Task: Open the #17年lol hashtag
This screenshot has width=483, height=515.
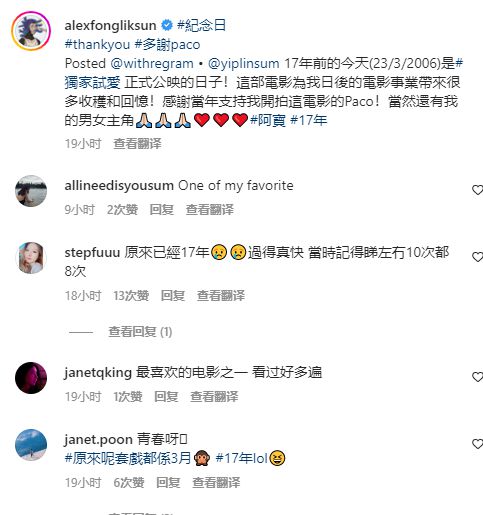Action: (242, 458)
